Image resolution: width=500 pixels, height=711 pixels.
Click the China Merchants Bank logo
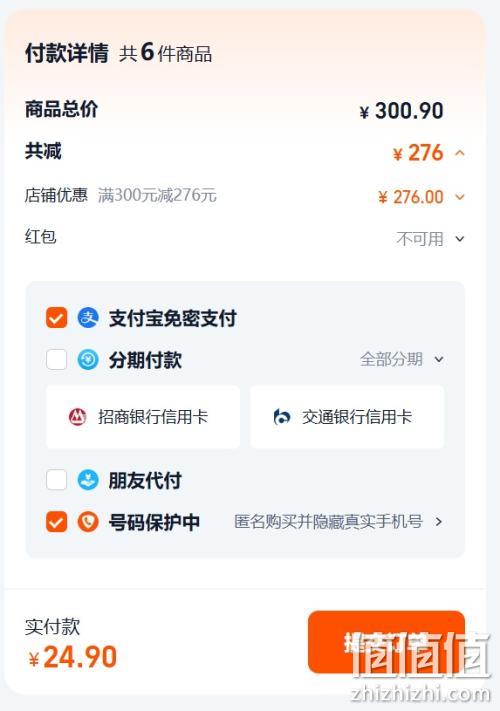78,416
